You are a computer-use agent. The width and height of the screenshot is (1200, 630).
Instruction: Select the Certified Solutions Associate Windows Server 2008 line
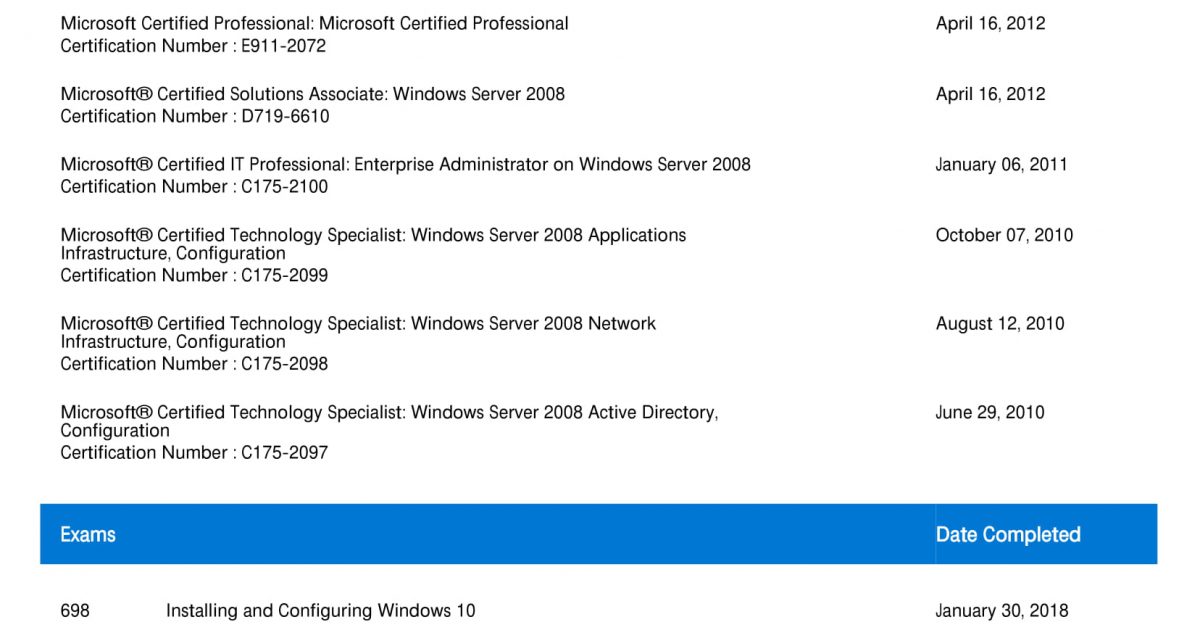312,94
